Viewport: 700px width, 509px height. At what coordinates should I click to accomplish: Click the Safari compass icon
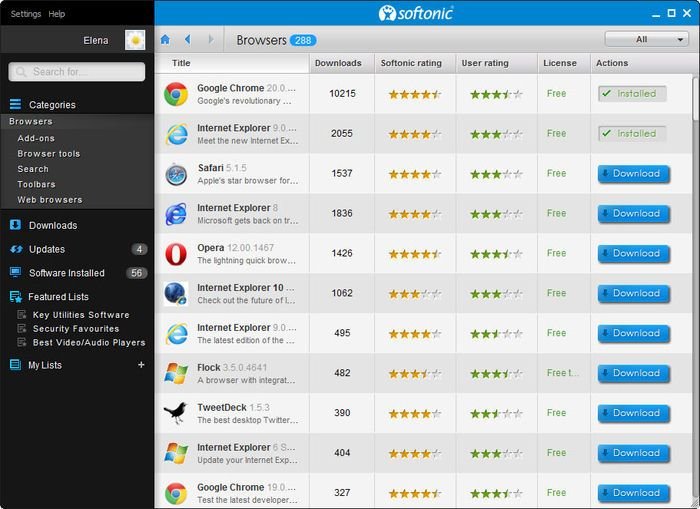pyautogui.click(x=176, y=174)
